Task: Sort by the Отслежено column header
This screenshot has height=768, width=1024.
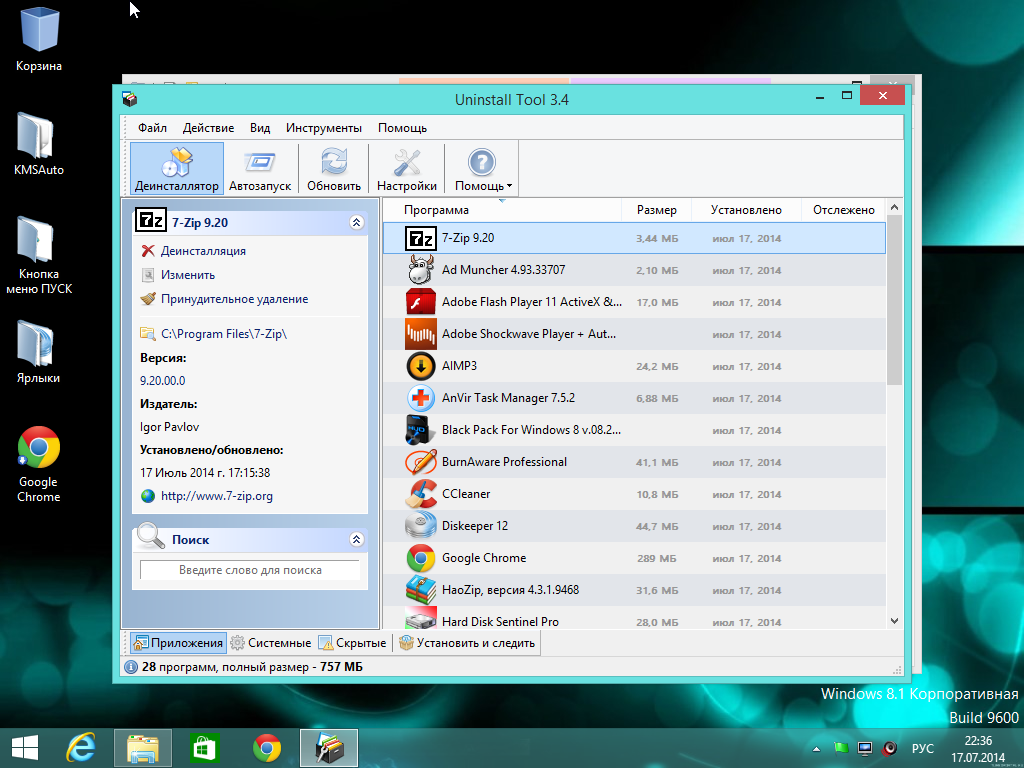Action: coord(843,210)
